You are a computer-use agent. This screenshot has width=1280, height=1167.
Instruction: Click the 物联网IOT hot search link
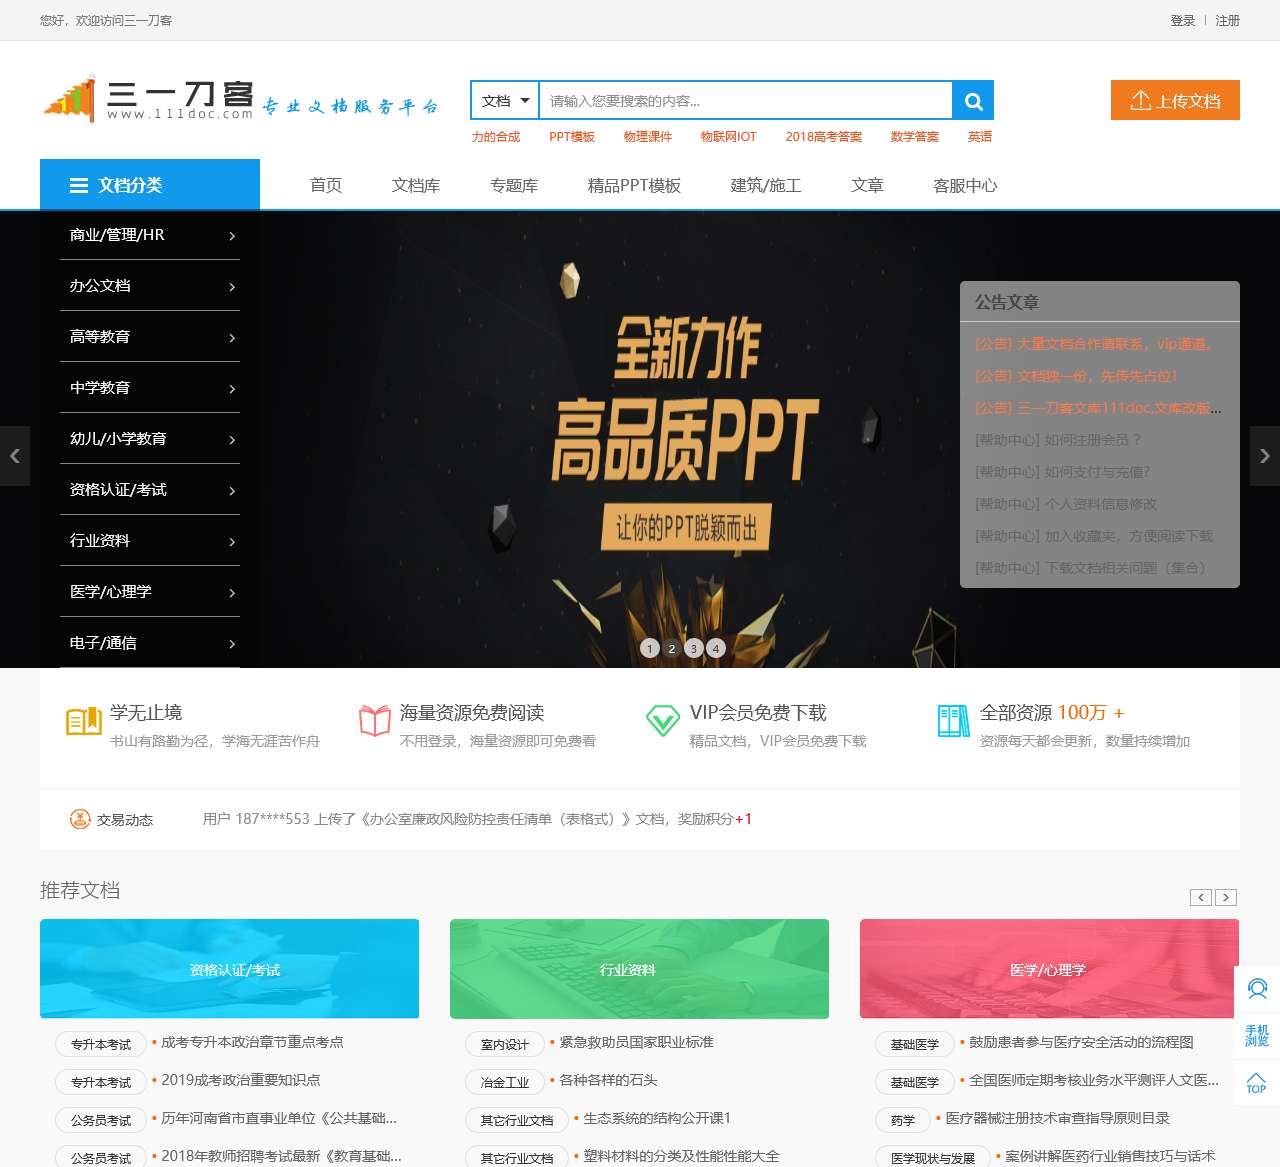(729, 137)
